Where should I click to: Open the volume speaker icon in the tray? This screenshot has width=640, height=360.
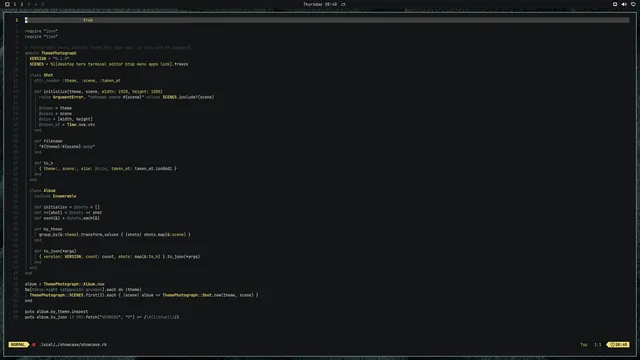click(624, 4)
